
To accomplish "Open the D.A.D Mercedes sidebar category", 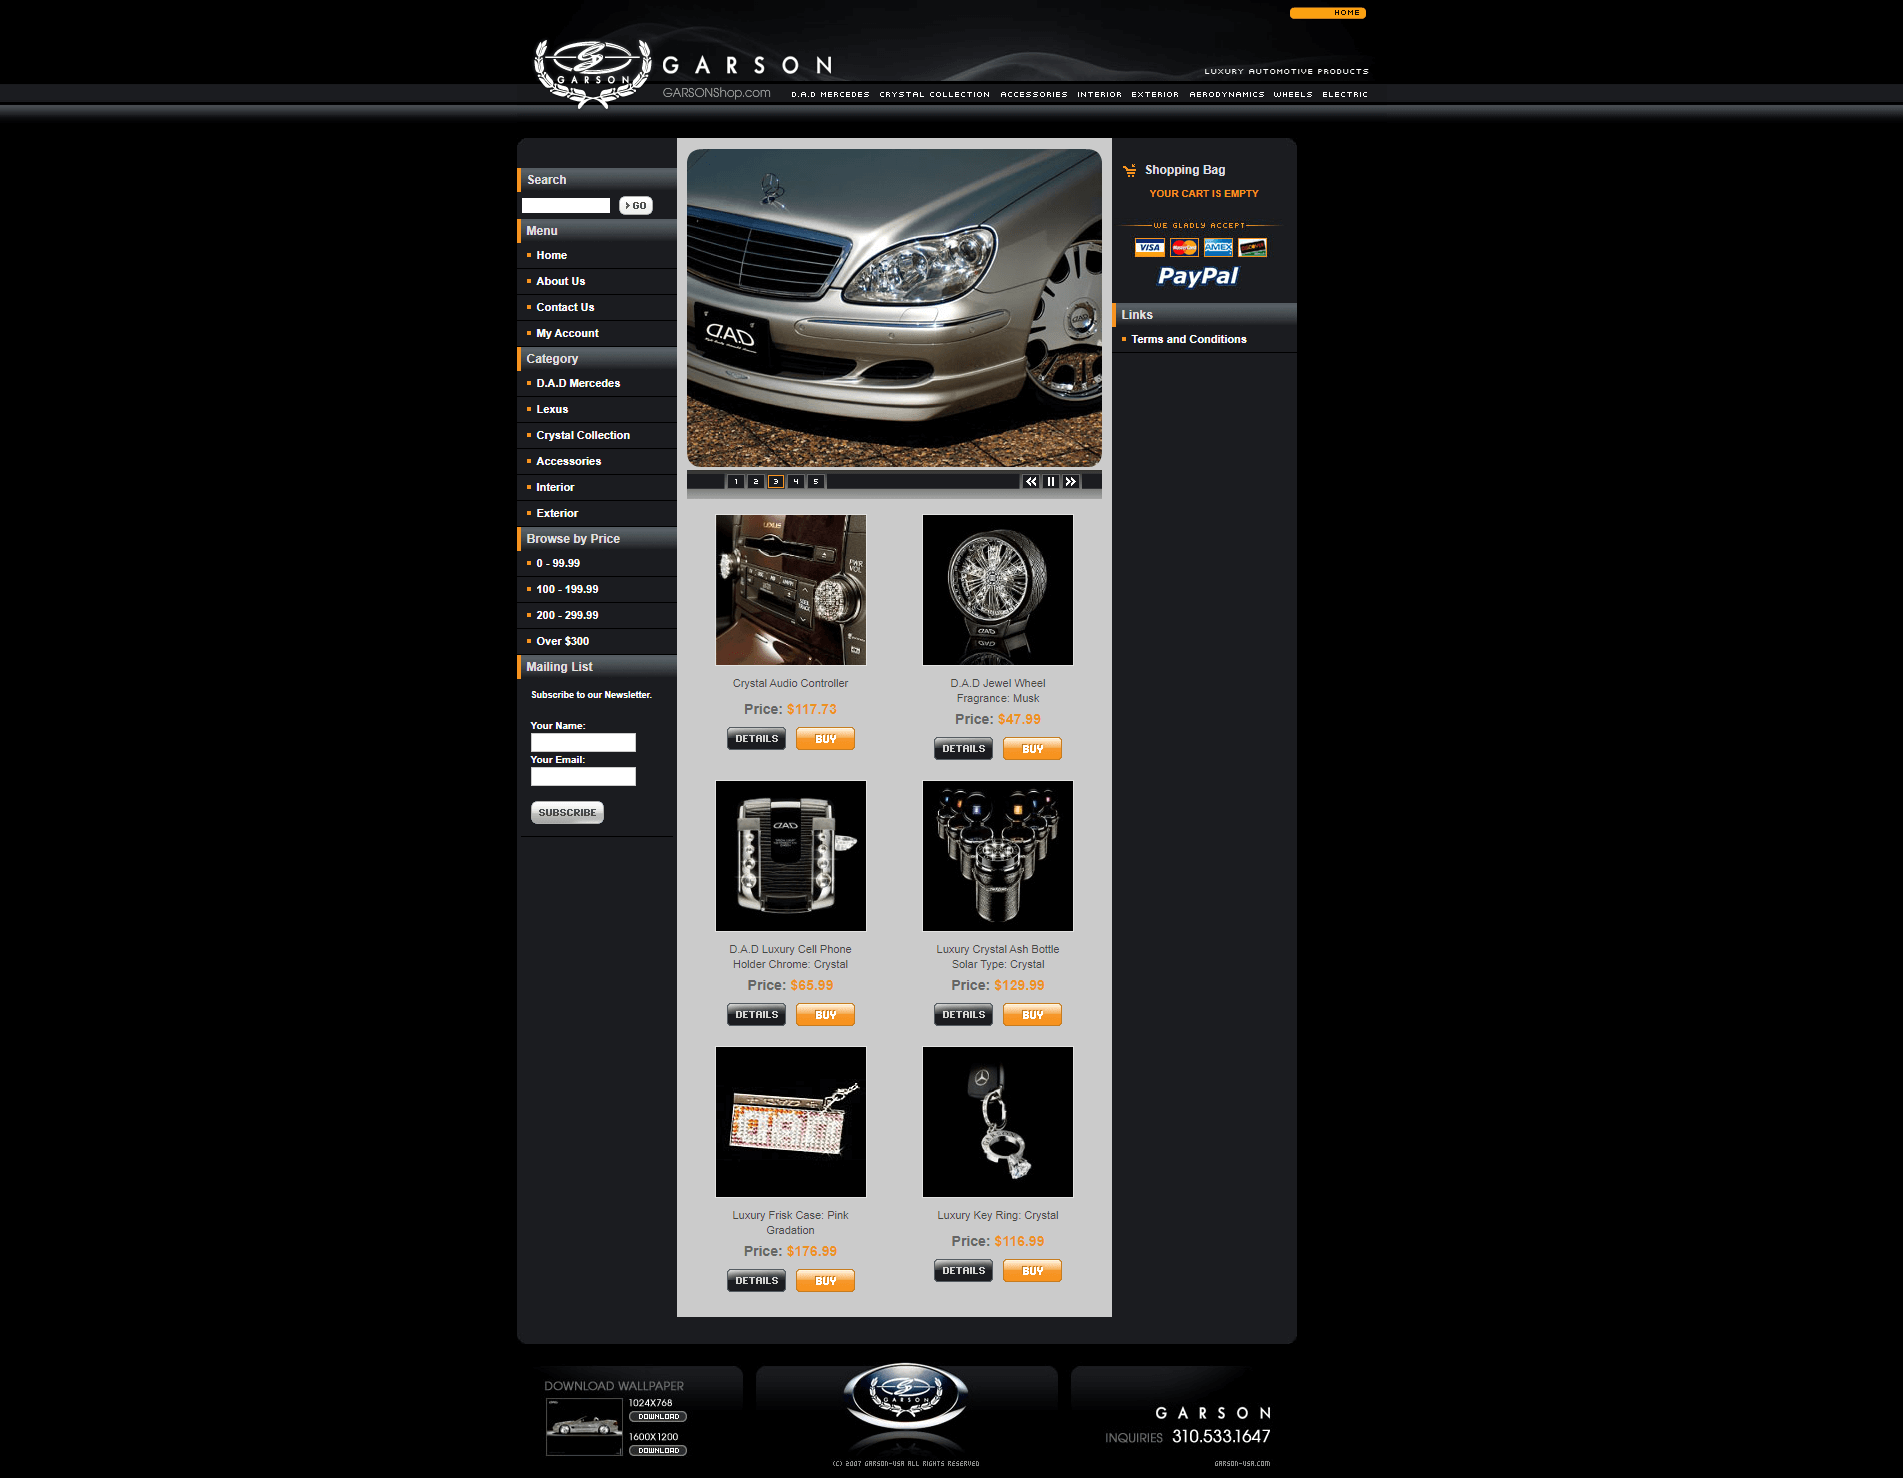I will pyautogui.click(x=578, y=384).
